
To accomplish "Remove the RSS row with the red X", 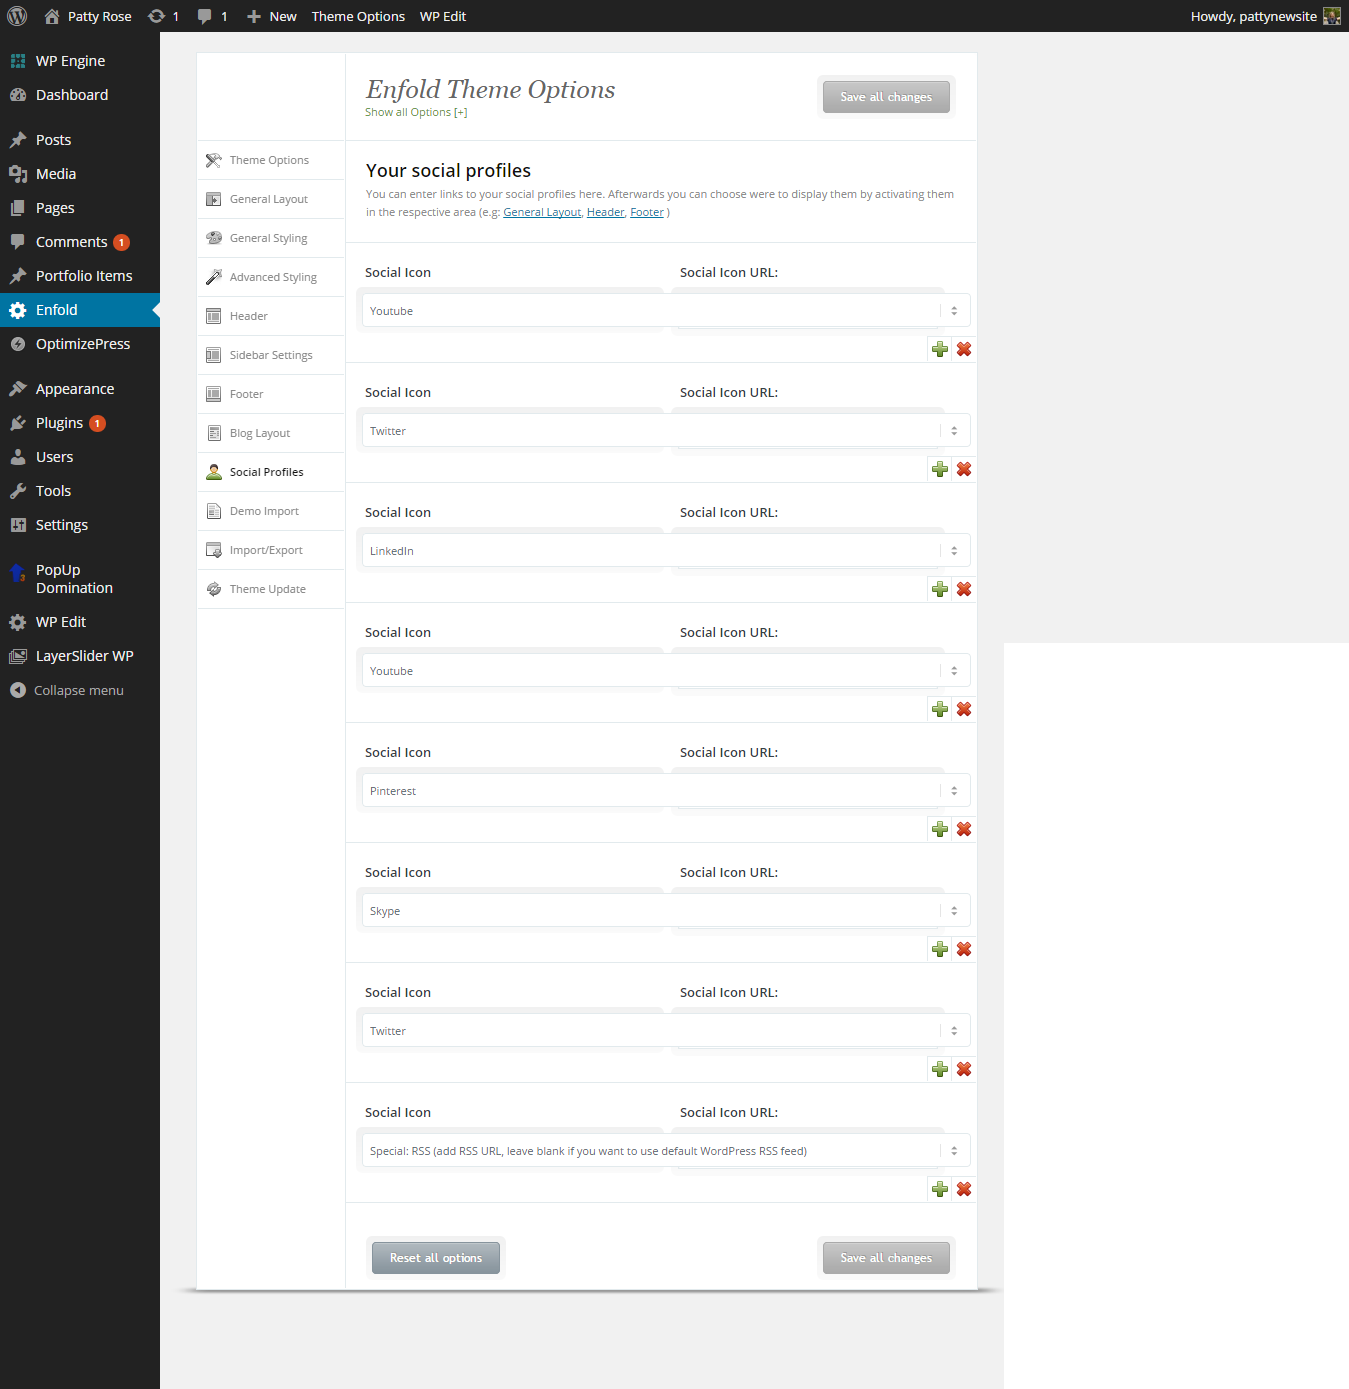I will click(x=964, y=1189).
